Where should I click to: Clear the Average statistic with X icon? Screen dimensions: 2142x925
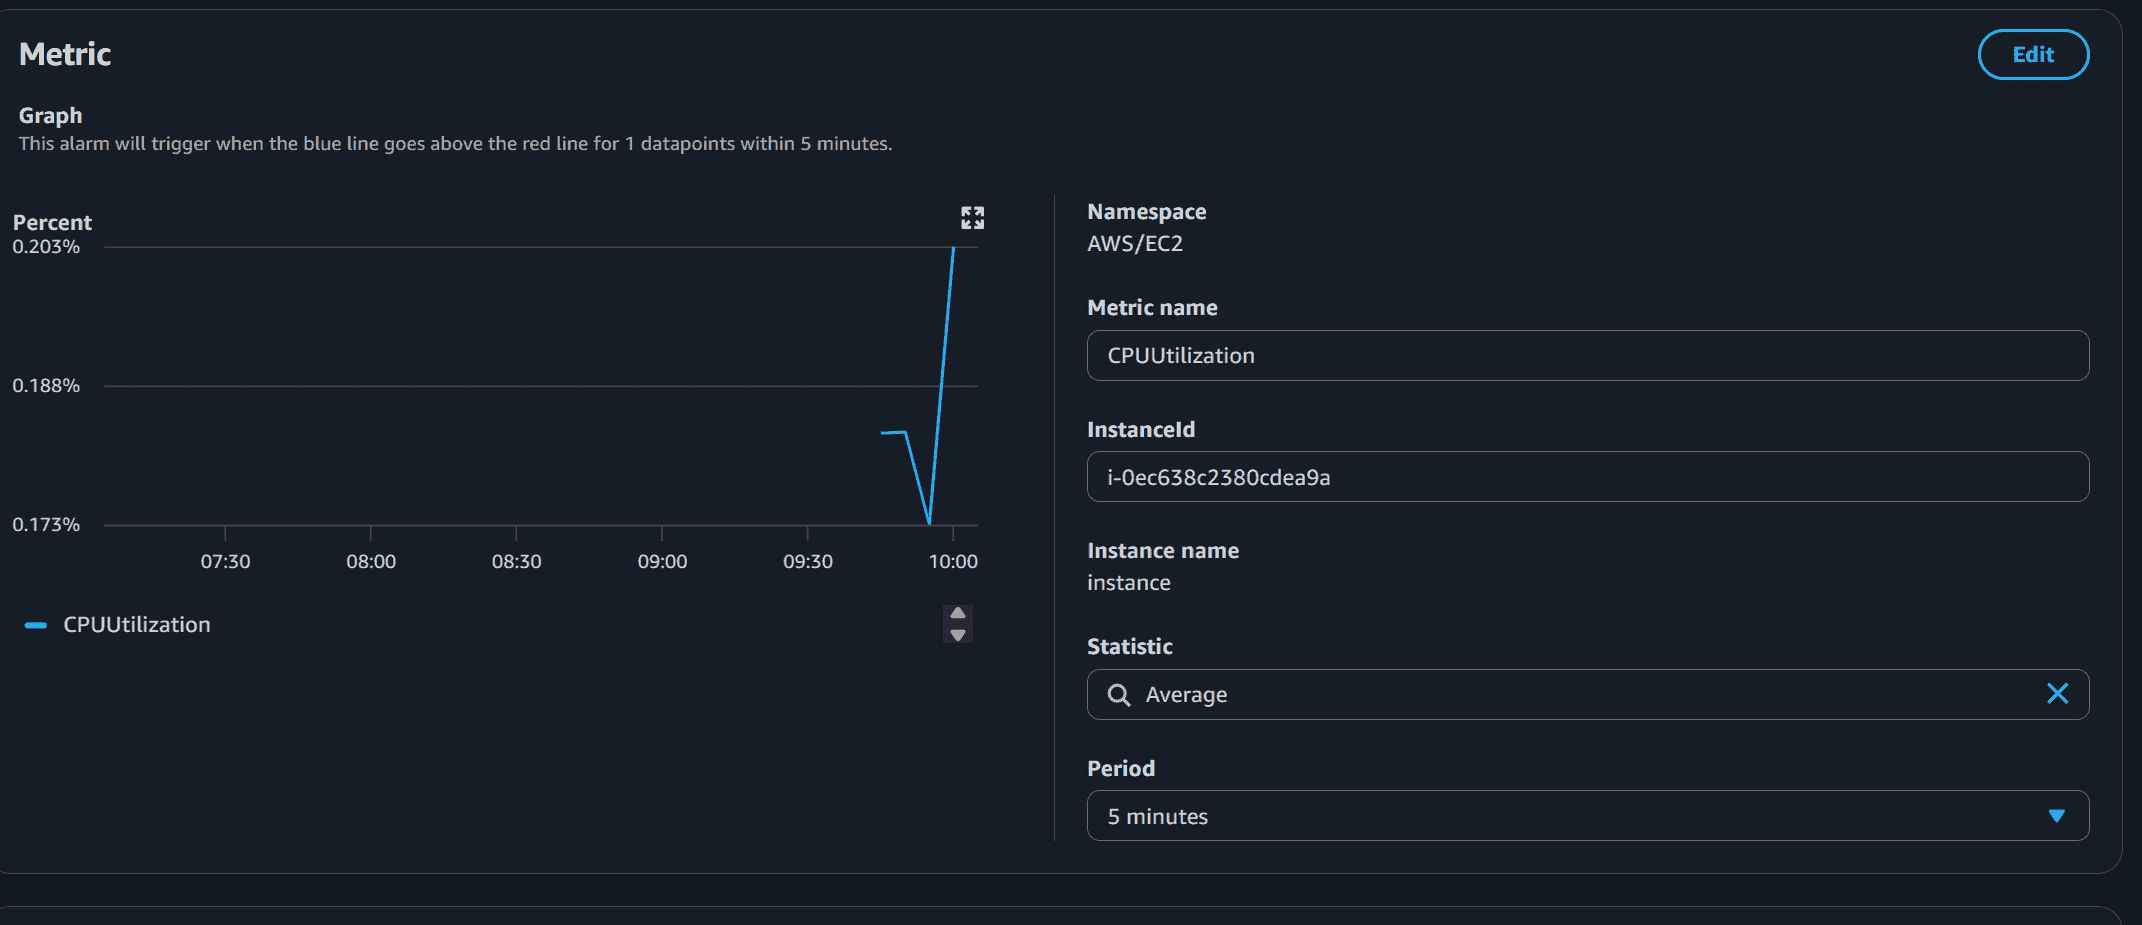point(2057,694)
